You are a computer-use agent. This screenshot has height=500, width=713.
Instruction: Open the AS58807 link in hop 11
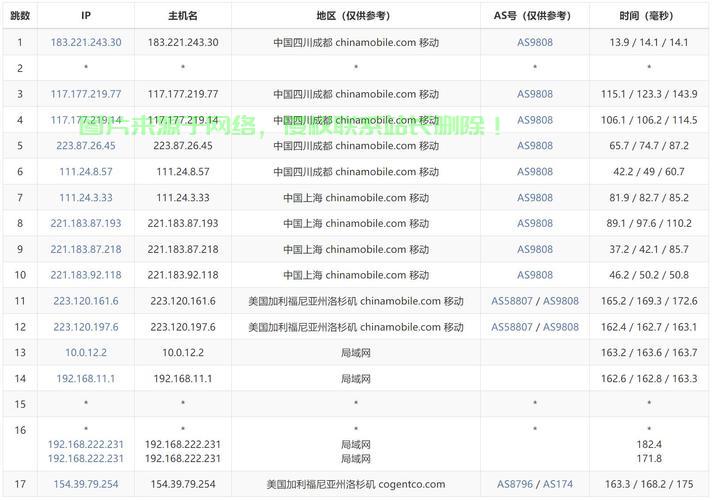click(512, 301)
